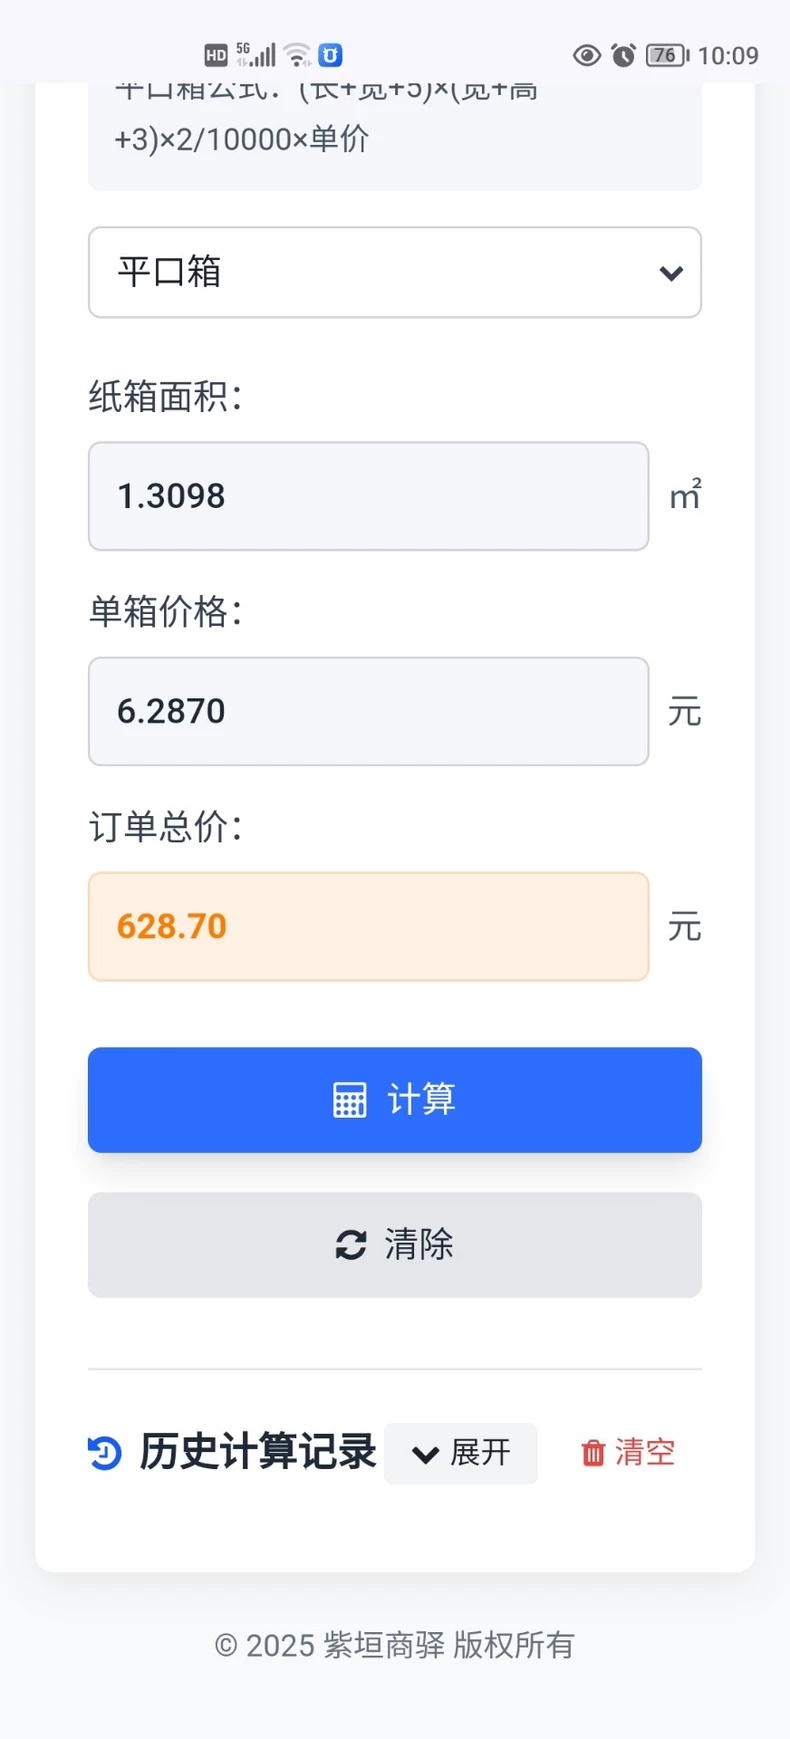Open the 平口箱 box type dropdown

[395, 272]
